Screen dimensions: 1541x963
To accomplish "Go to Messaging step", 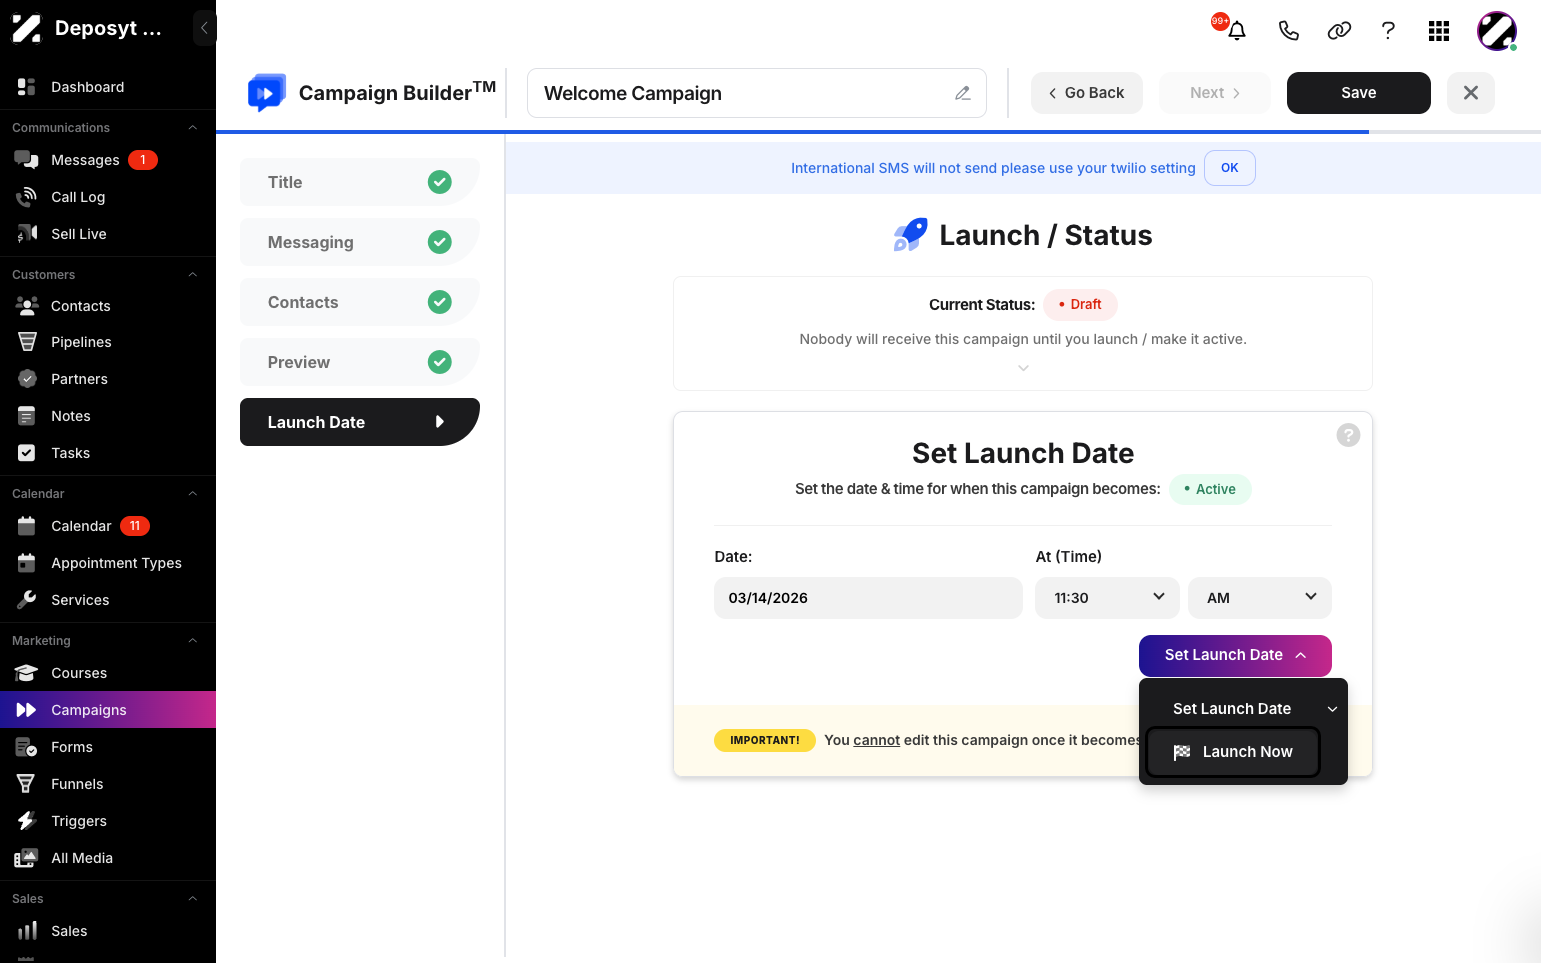I will [x=360, y=242].
